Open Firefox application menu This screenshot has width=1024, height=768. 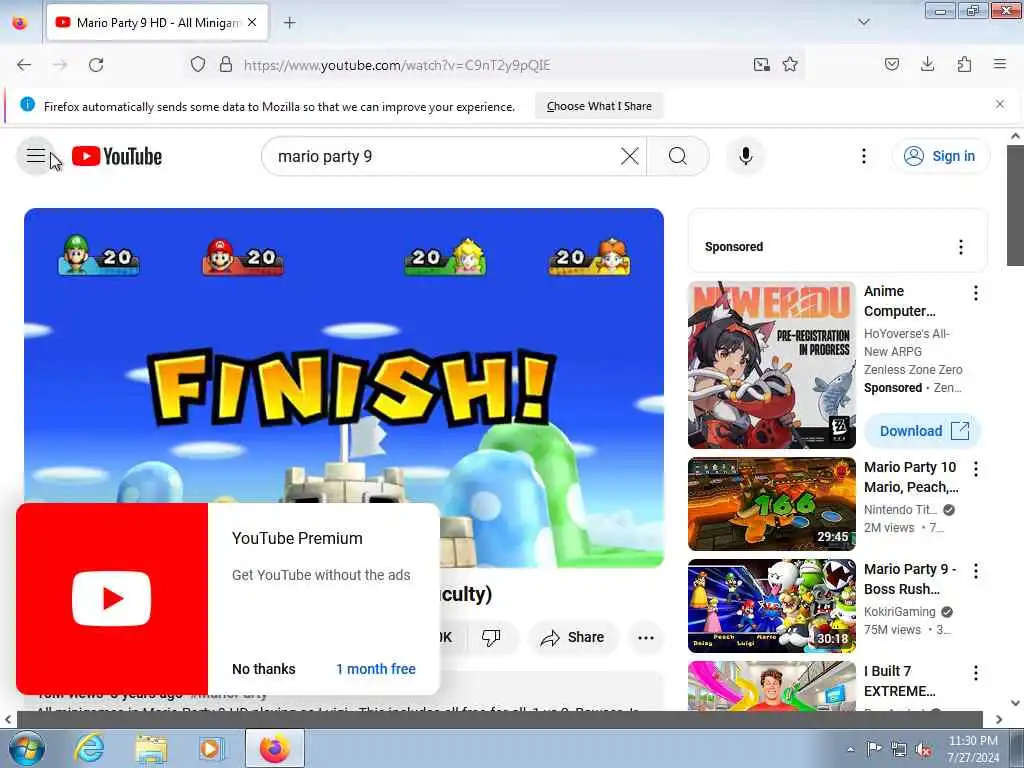click(1000, 64)
